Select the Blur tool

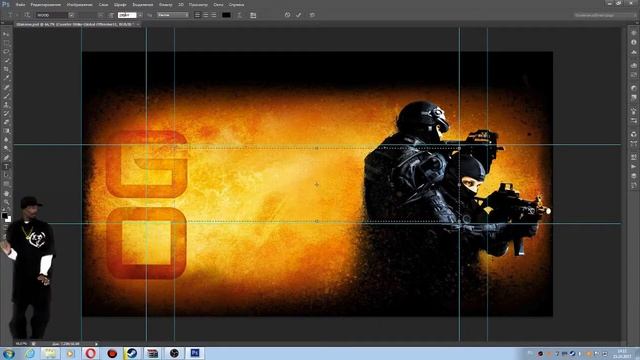pyautogui.click(x=7, y=140)
